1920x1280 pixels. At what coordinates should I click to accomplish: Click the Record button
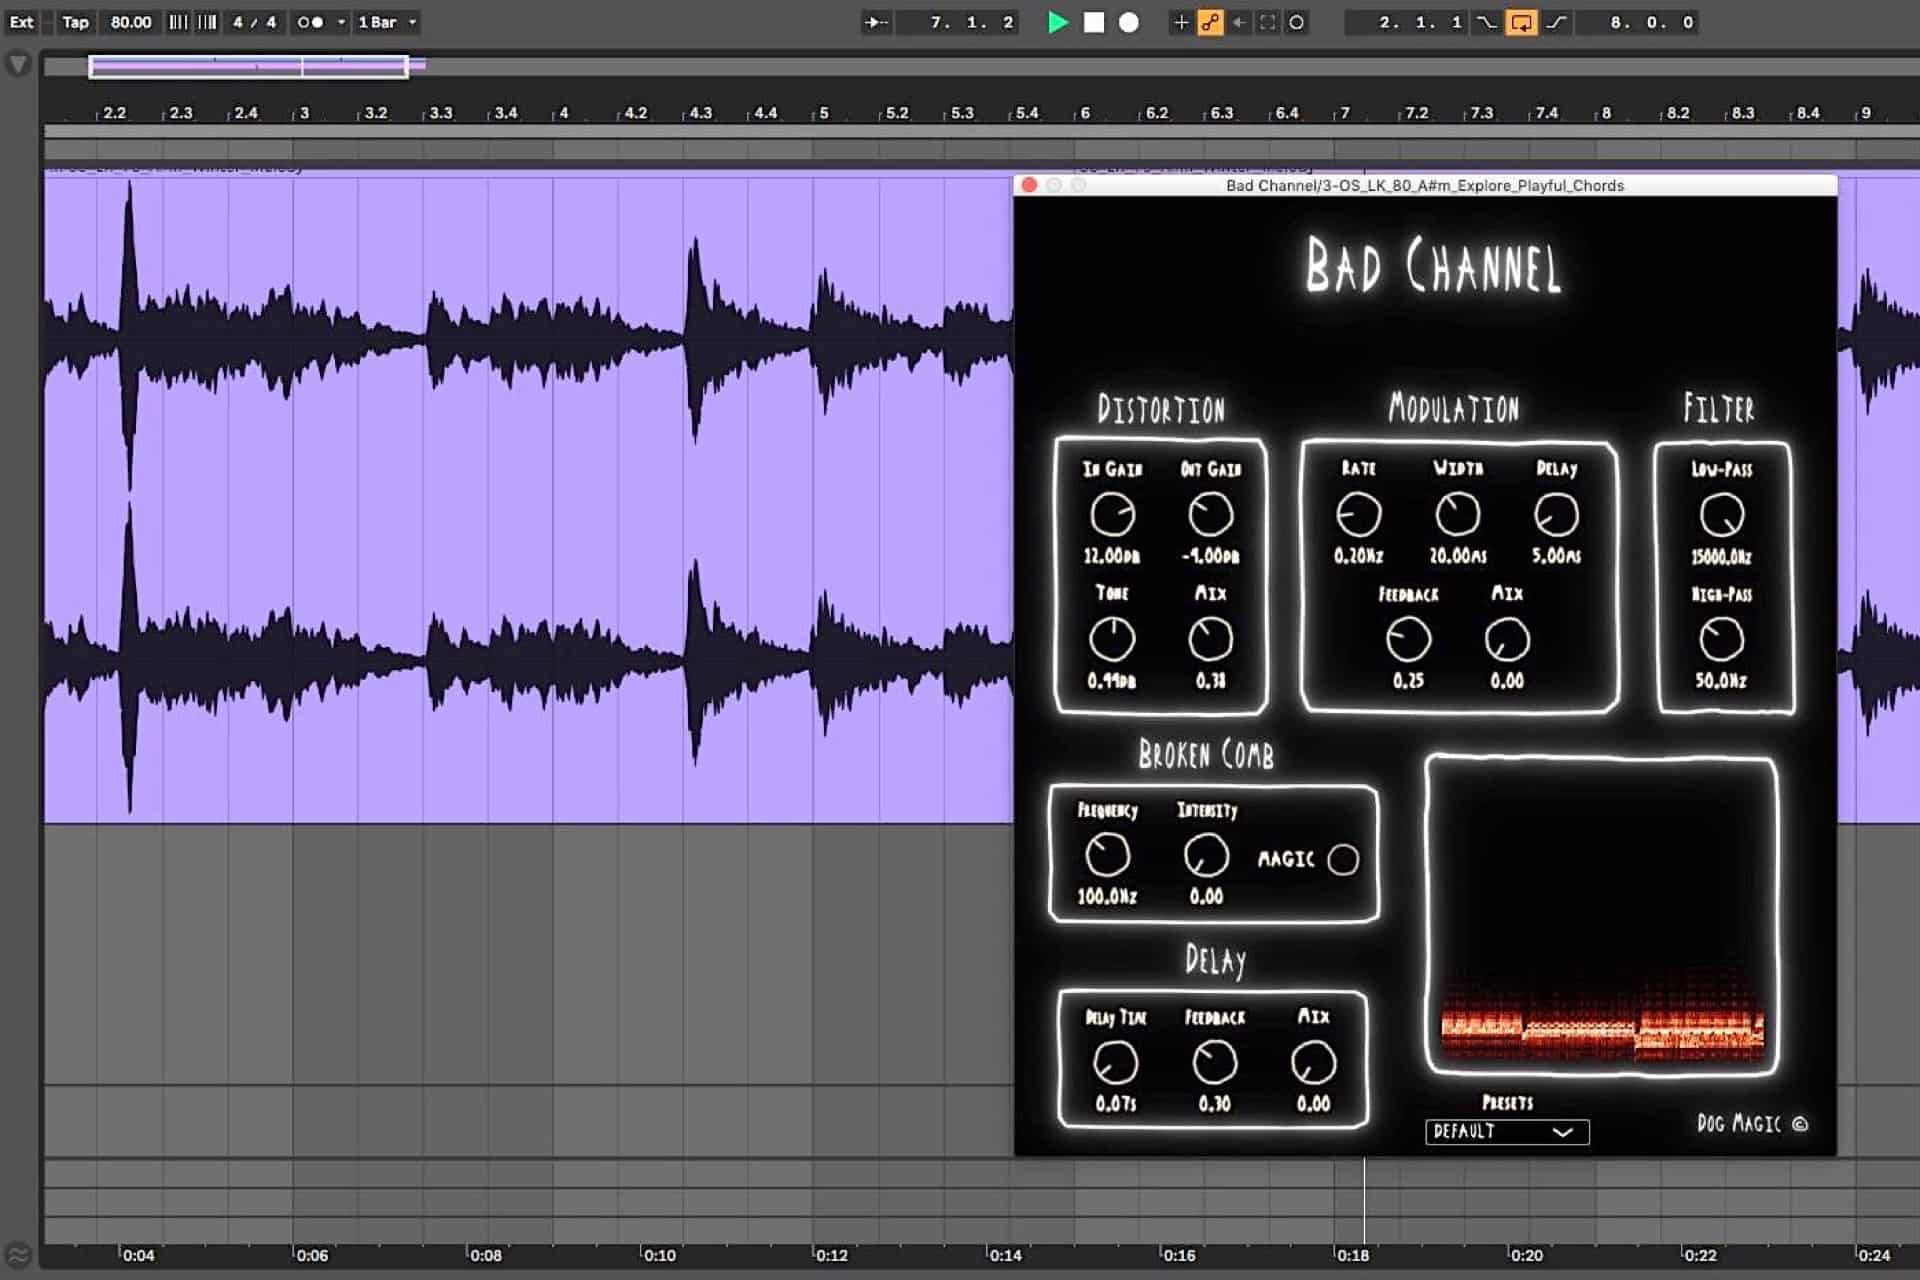[x=1128, y=22]
